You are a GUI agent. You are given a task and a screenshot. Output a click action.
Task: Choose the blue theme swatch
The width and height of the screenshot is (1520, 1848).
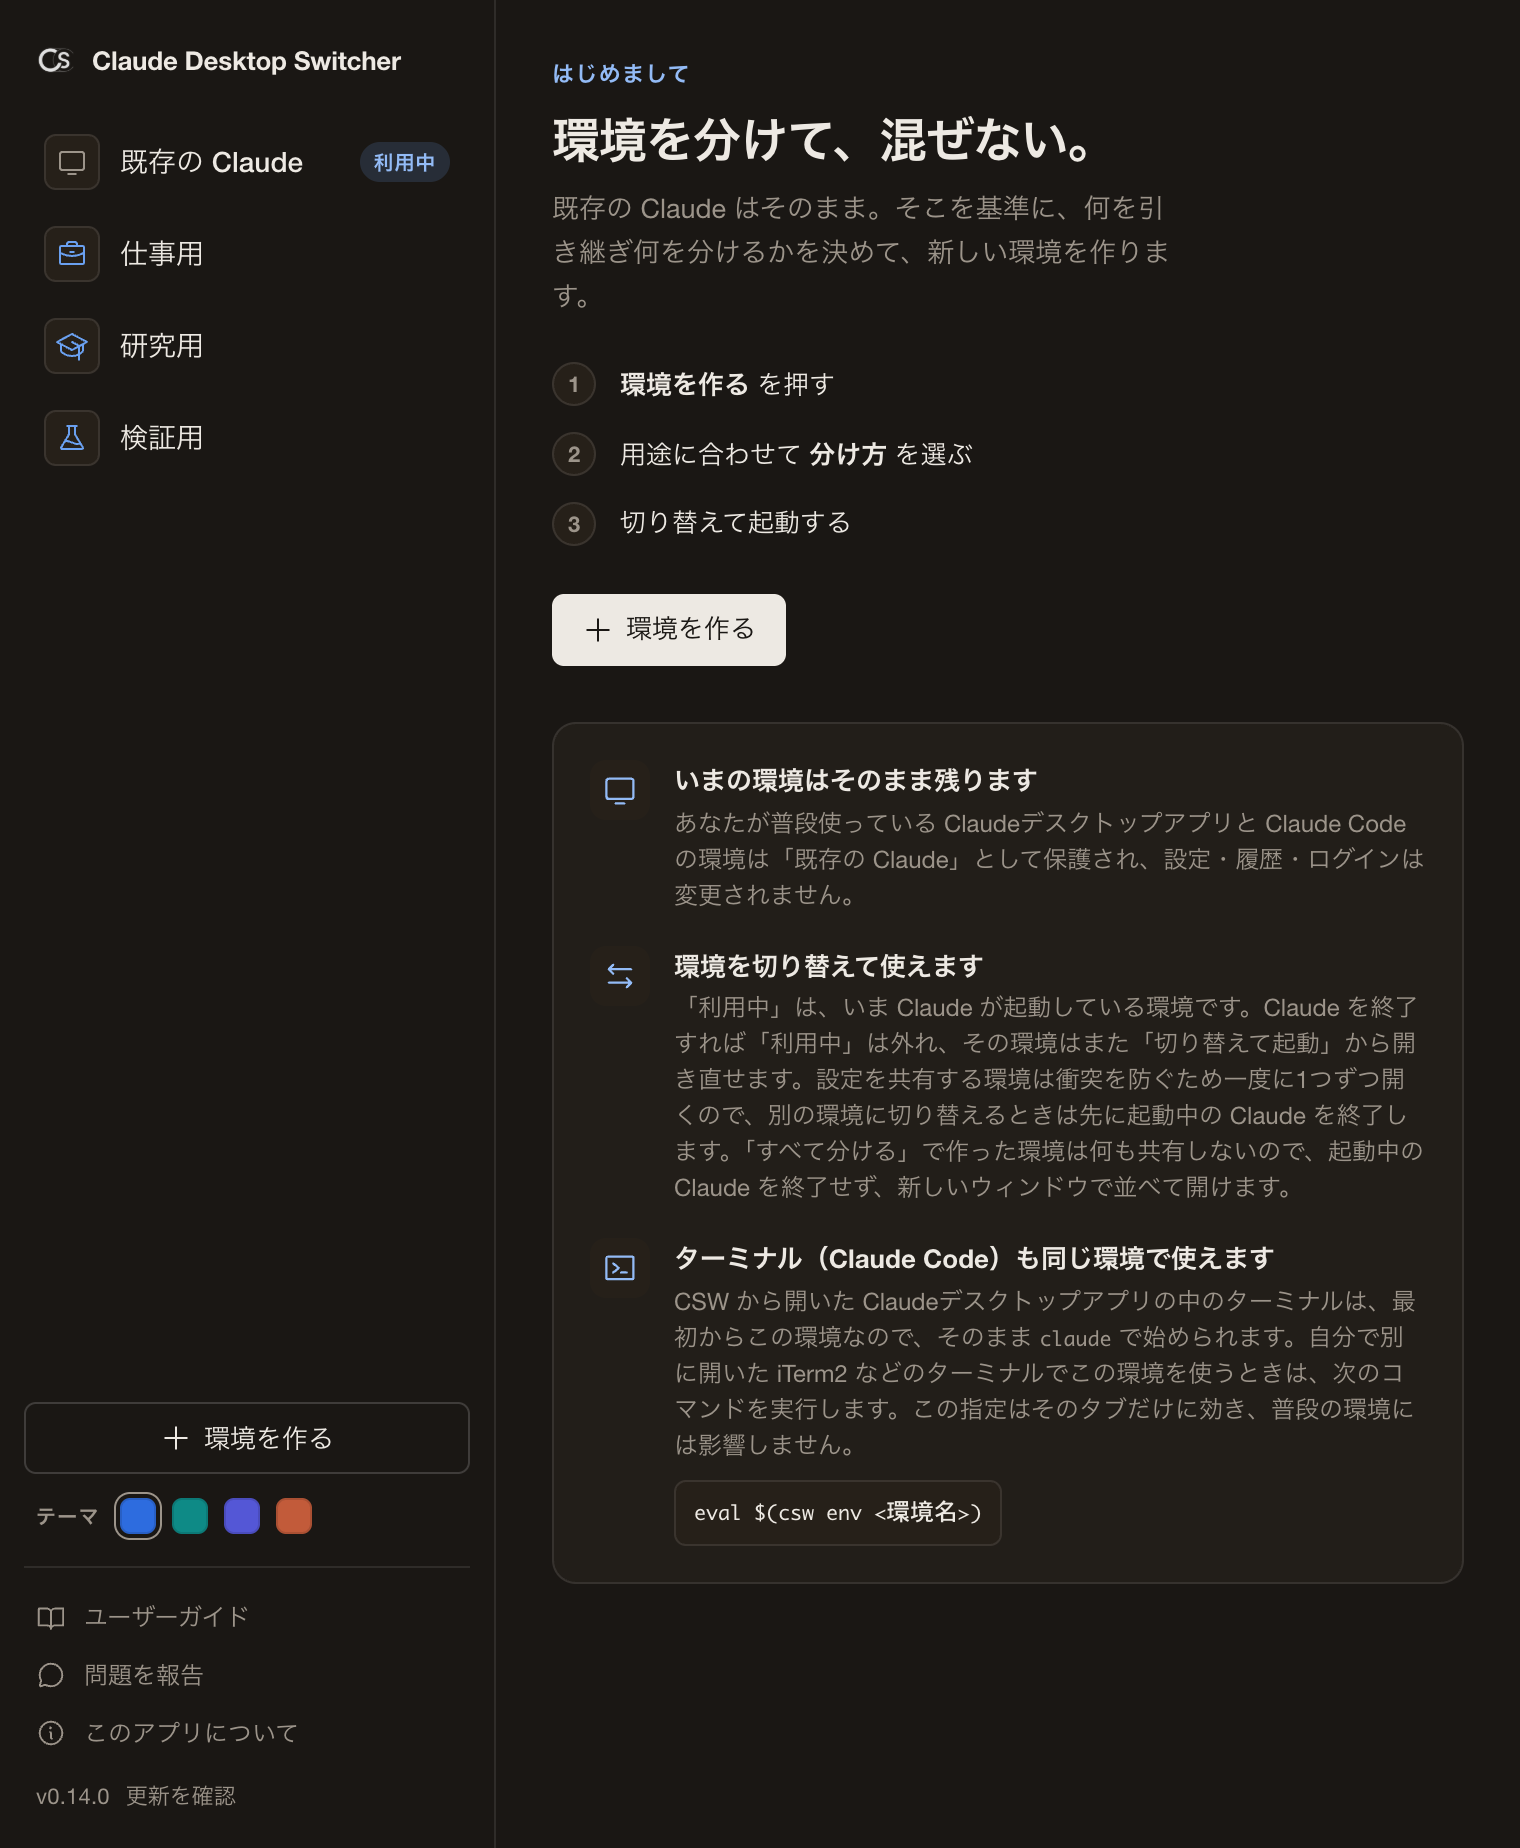click(138, 1516)
